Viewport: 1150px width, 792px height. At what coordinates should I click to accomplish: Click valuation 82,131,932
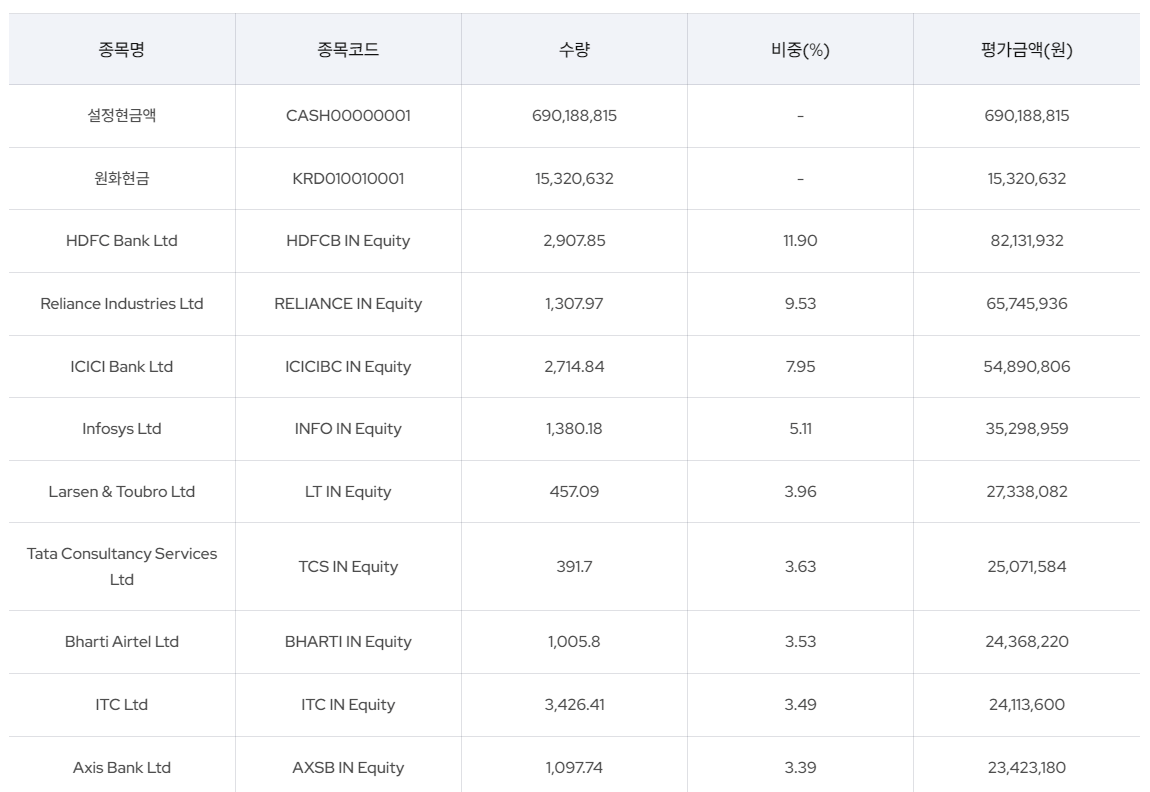tap(1027, 241)
